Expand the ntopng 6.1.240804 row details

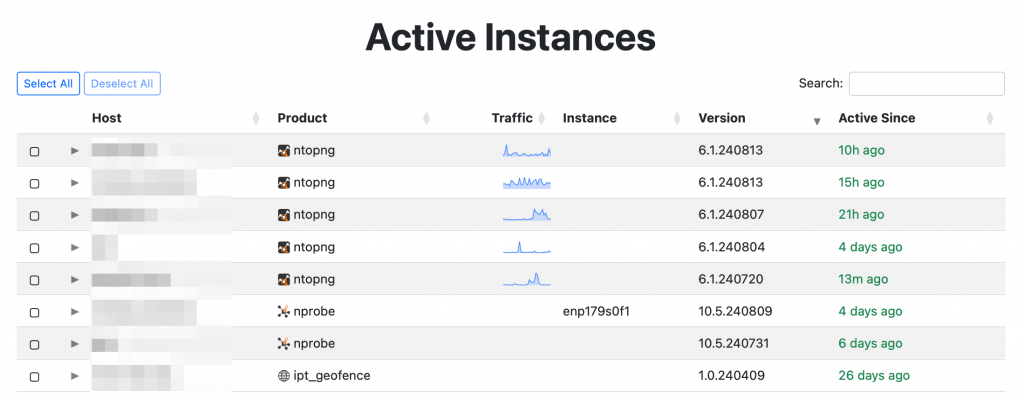75,247
